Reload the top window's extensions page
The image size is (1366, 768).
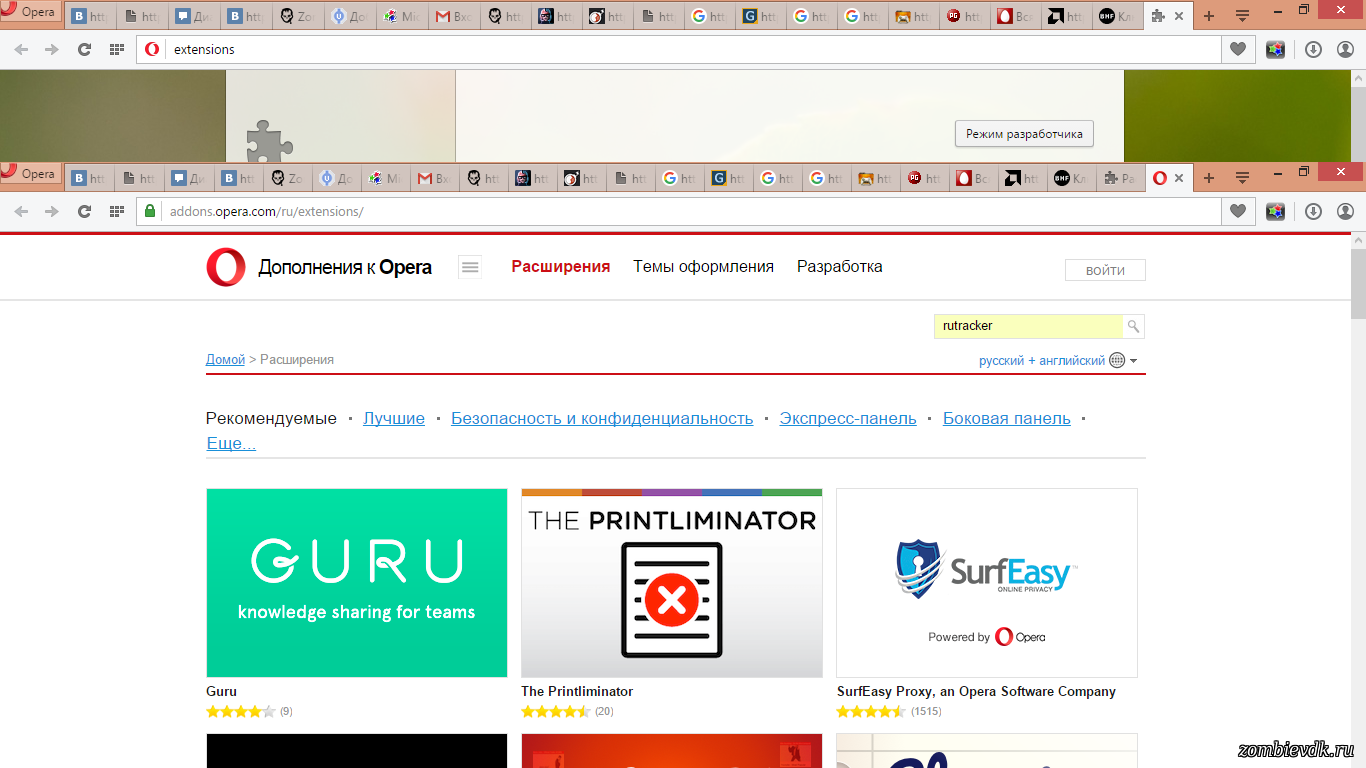click(84, 49)
